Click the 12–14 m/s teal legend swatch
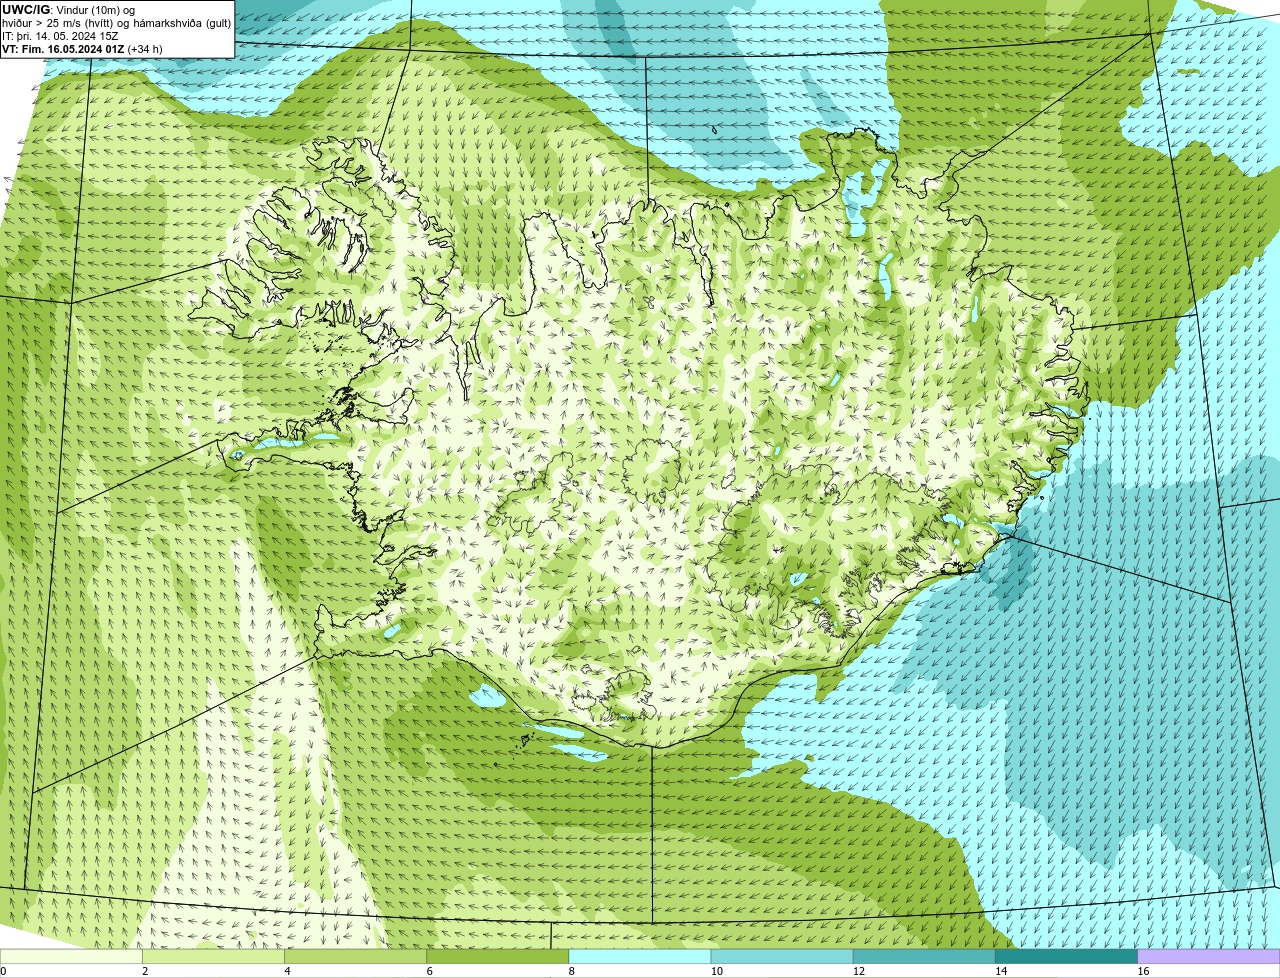The width and height of the screenshot is (1280, 978). click(924, 956)
